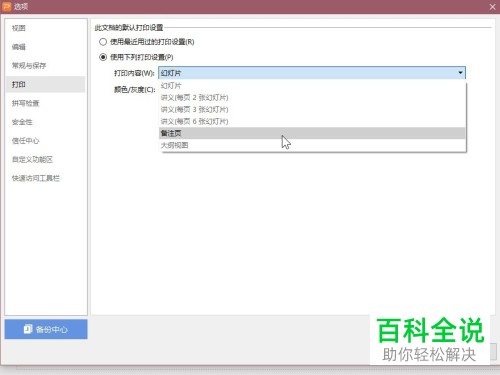Choose 讲义(每页 3 张幻灯片) option
500x375 pixels.
(x=312, y=109)
